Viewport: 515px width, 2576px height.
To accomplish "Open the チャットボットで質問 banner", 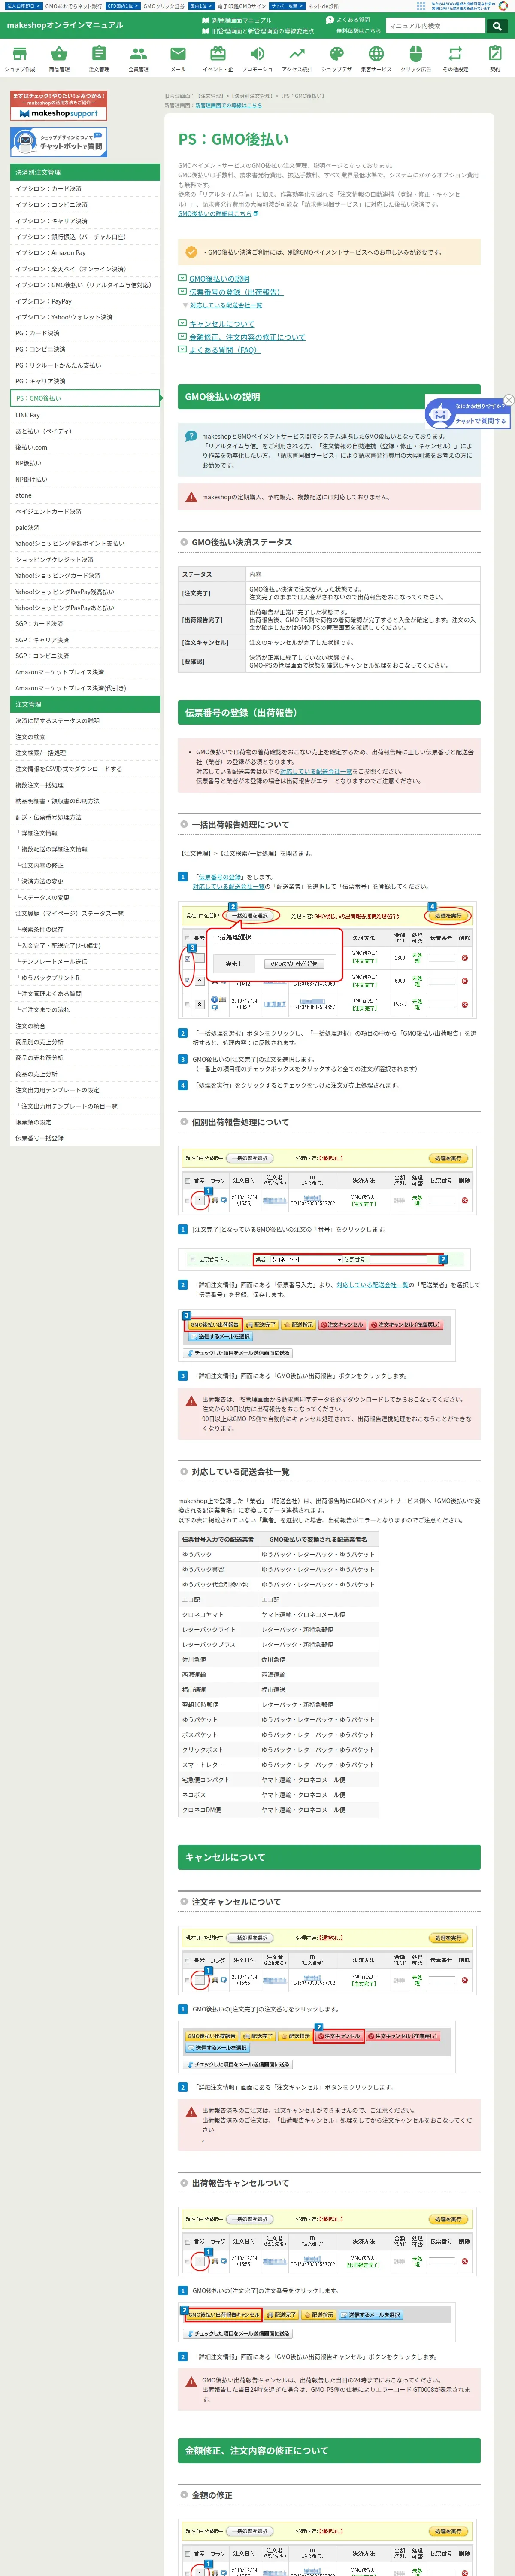I will pos(58,142).
